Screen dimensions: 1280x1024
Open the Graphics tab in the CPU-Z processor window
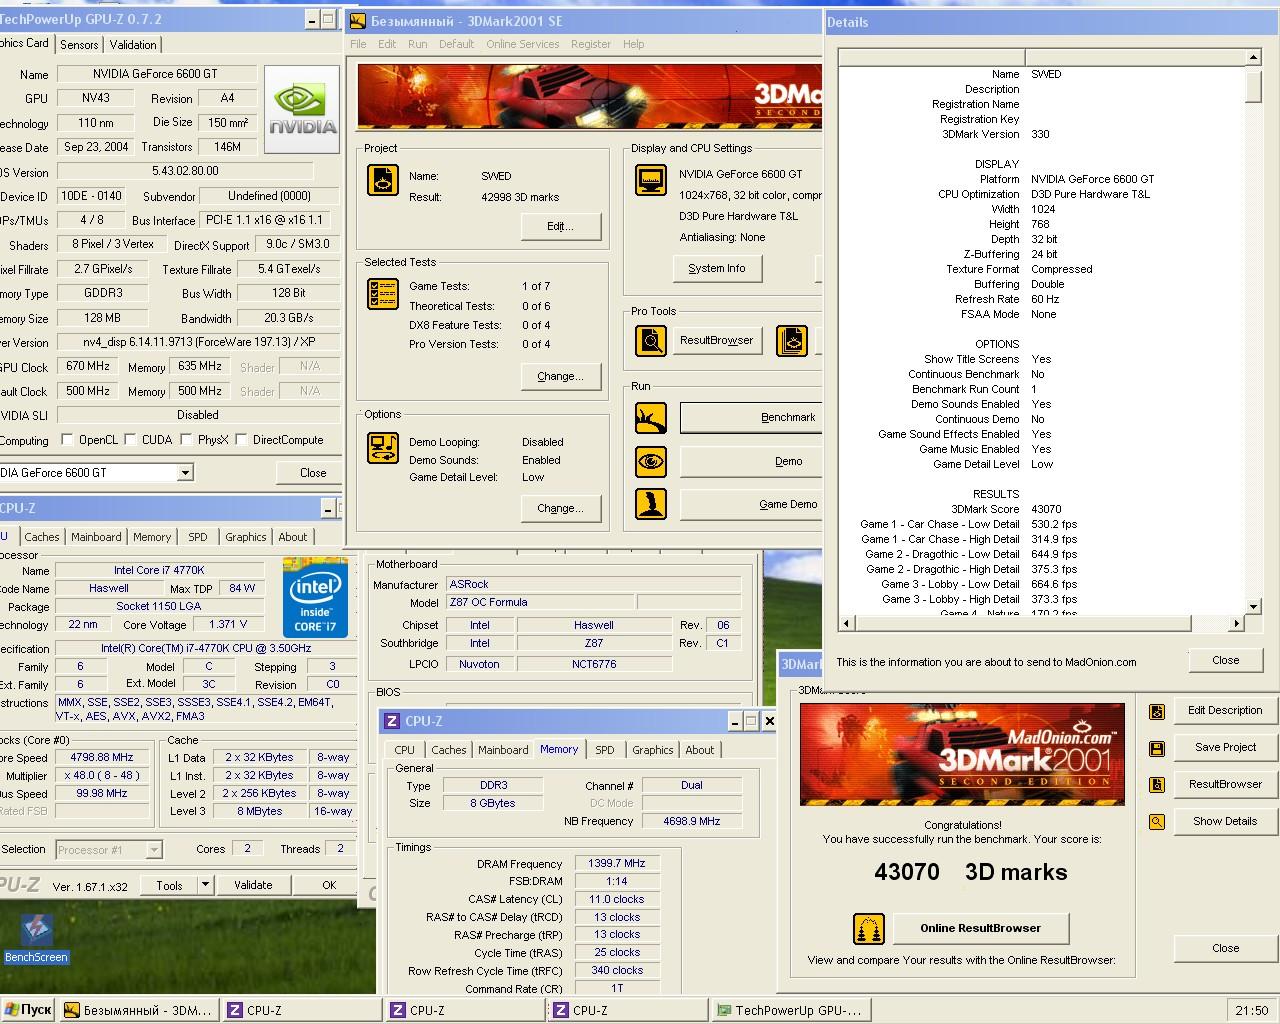[x=245, y=537]
